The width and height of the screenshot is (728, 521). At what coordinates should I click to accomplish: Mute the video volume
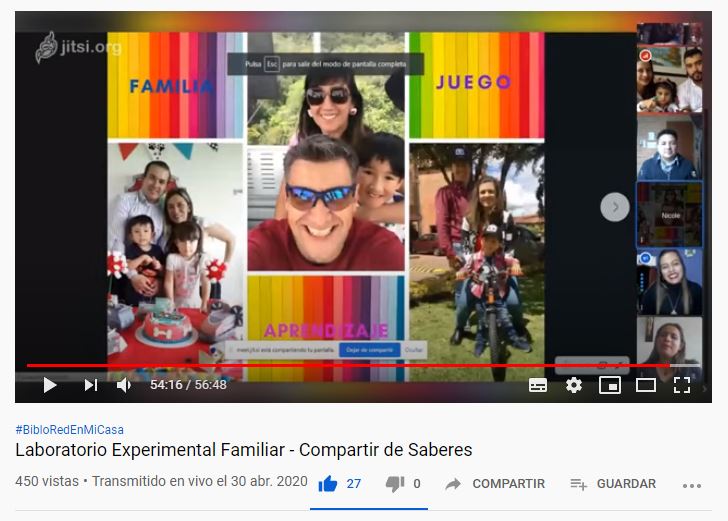124,385
